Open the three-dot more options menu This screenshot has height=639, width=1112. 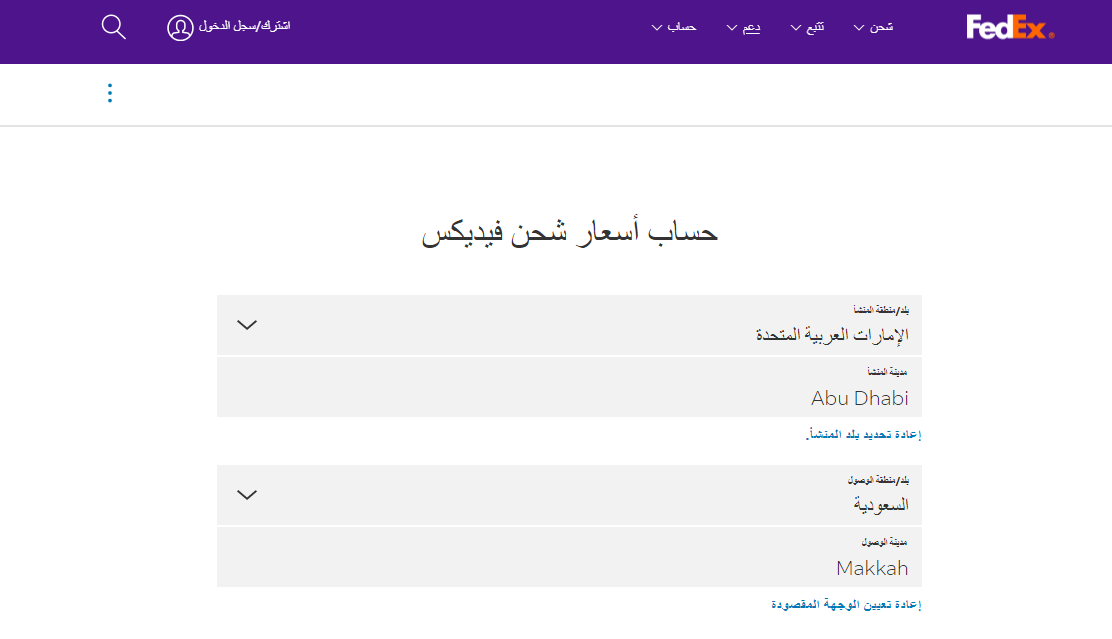[x=109, y=93]
